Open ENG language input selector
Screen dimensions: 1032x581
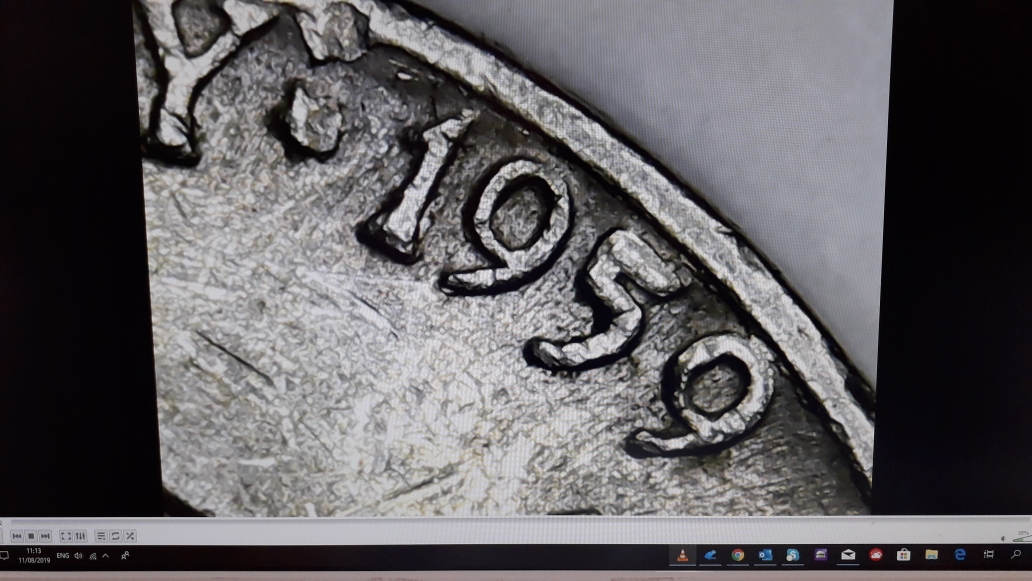[63, 556]
